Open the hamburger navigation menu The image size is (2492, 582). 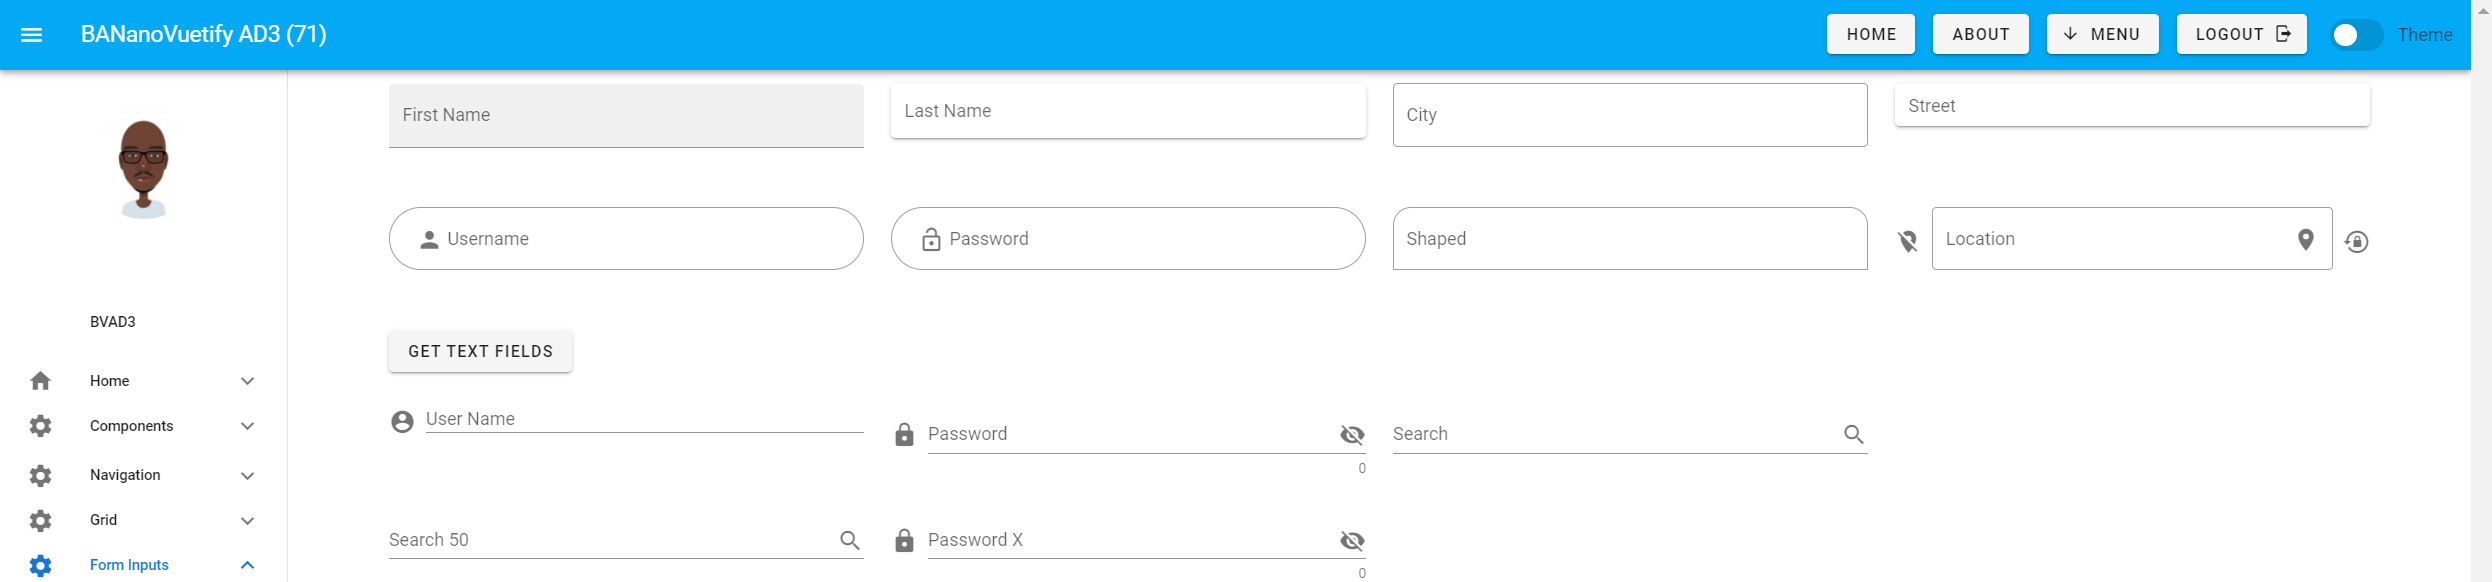[x=32, y=35]
